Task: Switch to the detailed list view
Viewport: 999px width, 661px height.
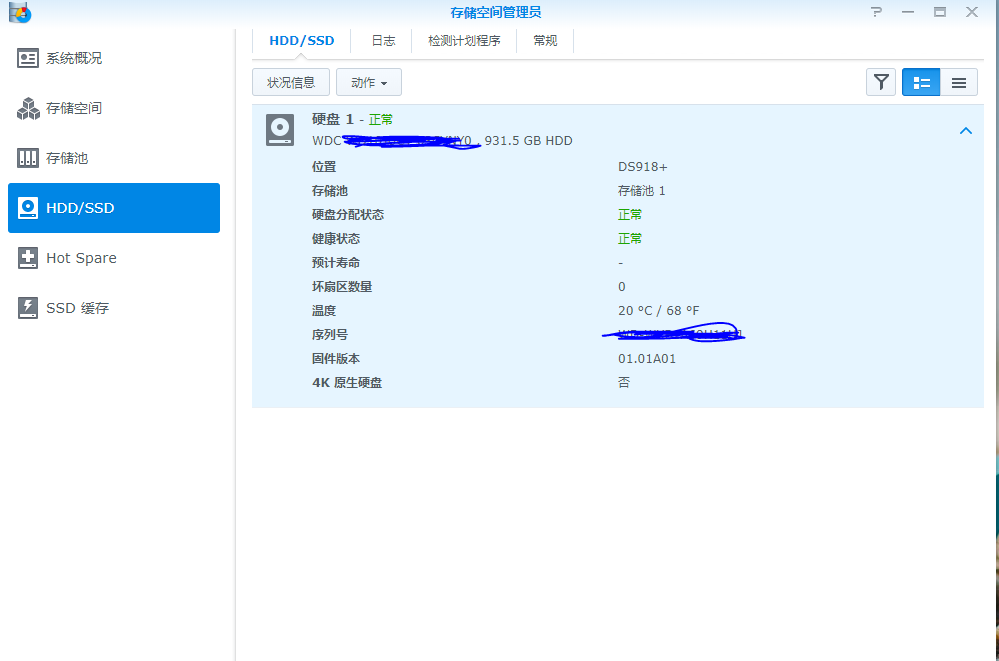Action: click(921, 82)
